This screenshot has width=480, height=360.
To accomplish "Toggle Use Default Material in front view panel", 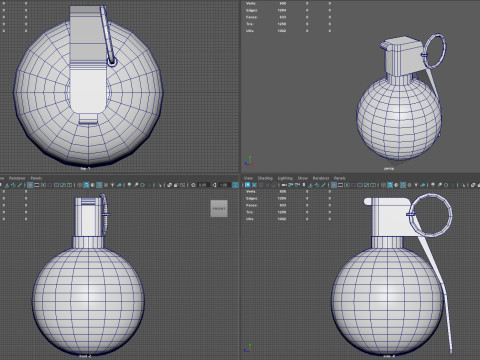I will tap(93, 185).
